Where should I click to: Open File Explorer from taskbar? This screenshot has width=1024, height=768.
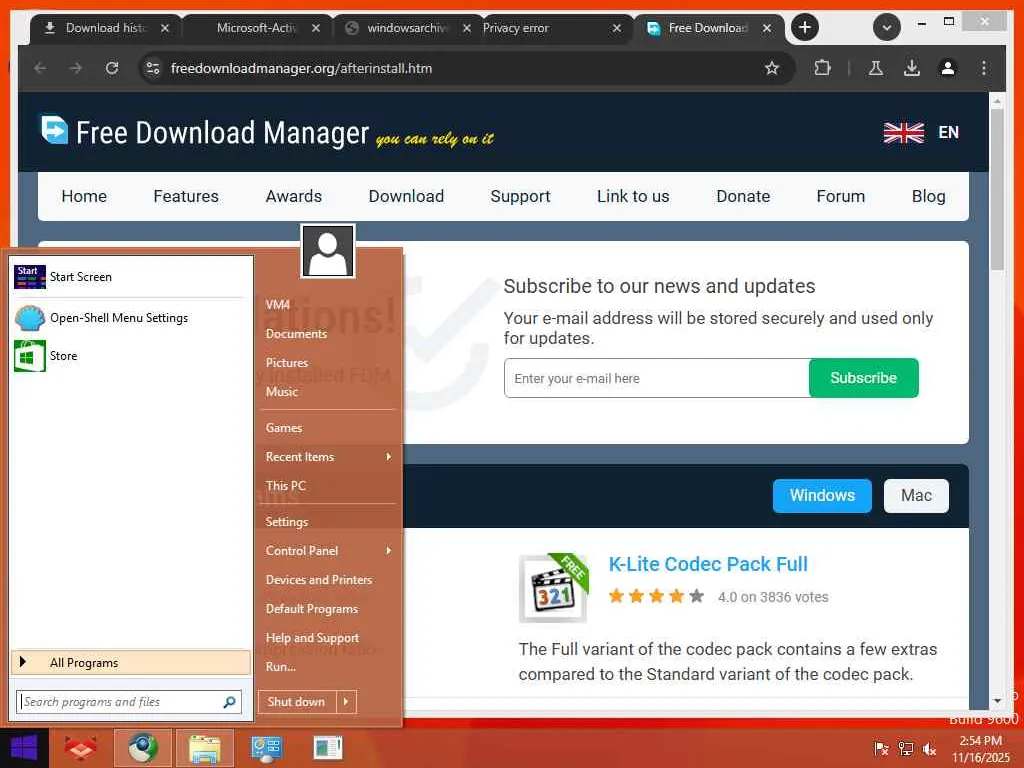(204, 748)
